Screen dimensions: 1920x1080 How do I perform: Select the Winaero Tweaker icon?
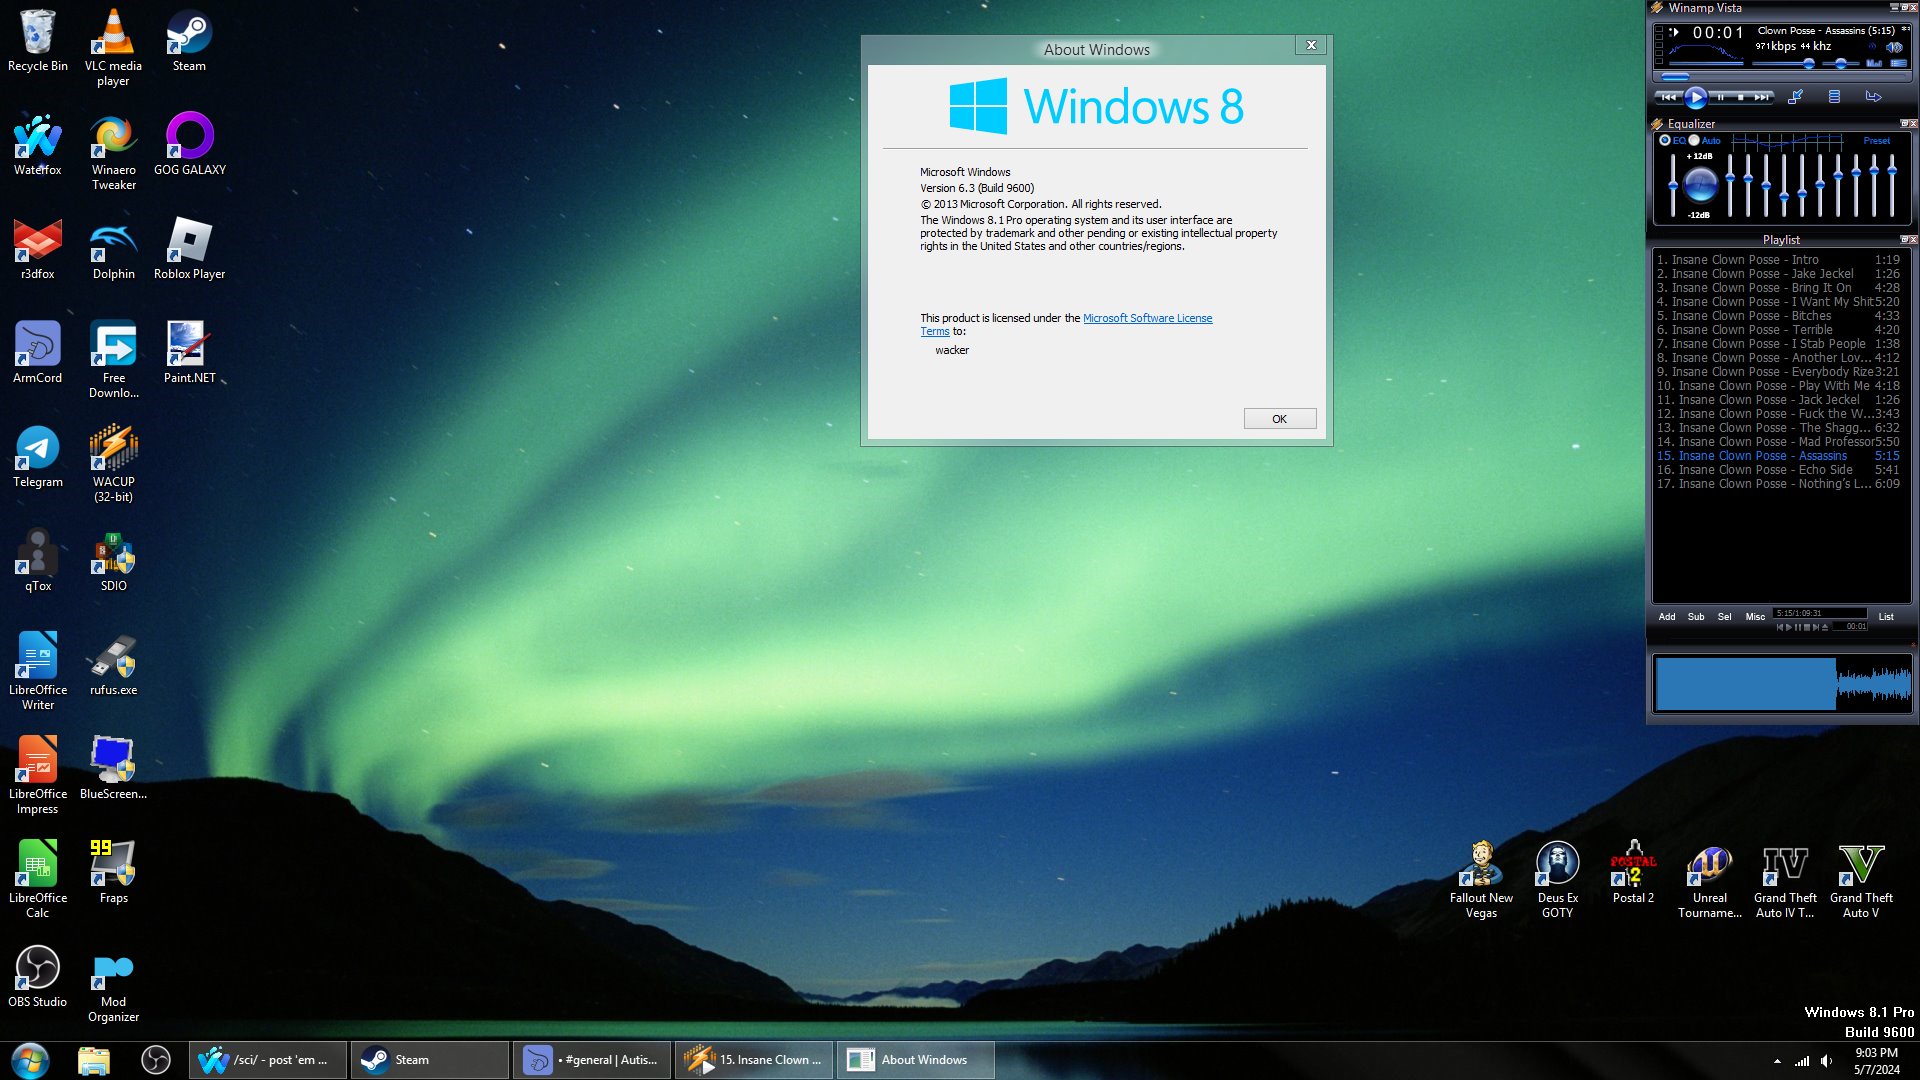(114, 152)
